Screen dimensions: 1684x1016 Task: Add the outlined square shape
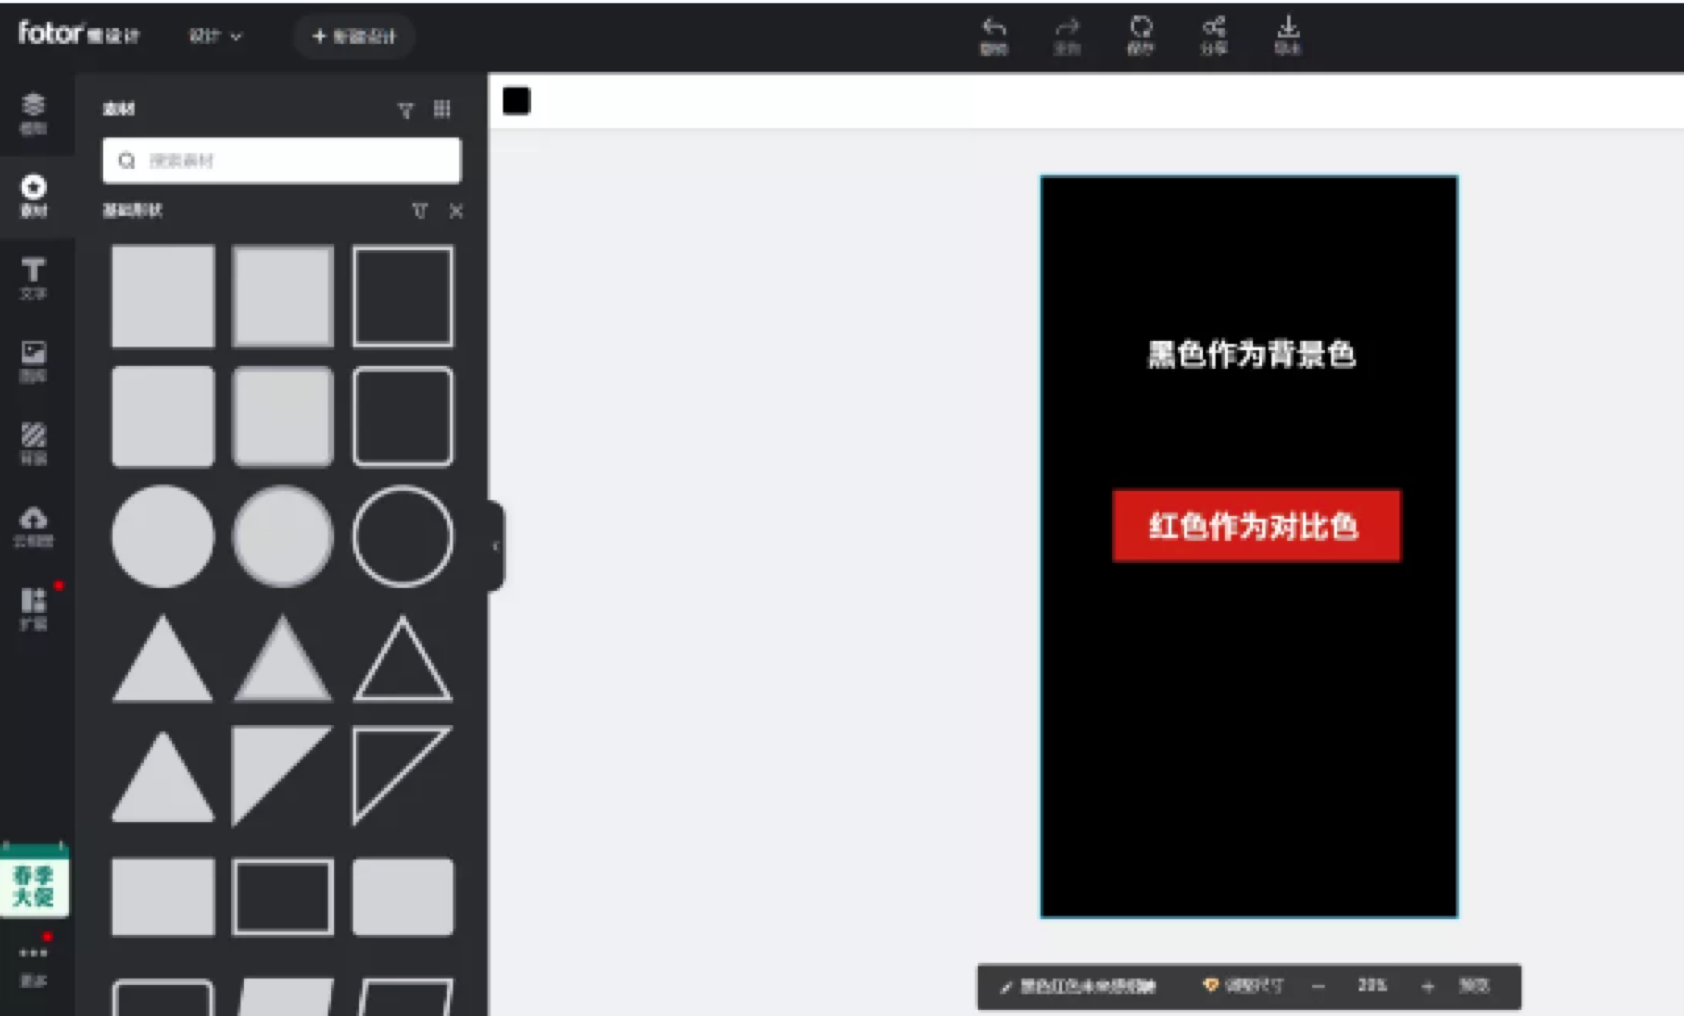[x=403, y=296]
